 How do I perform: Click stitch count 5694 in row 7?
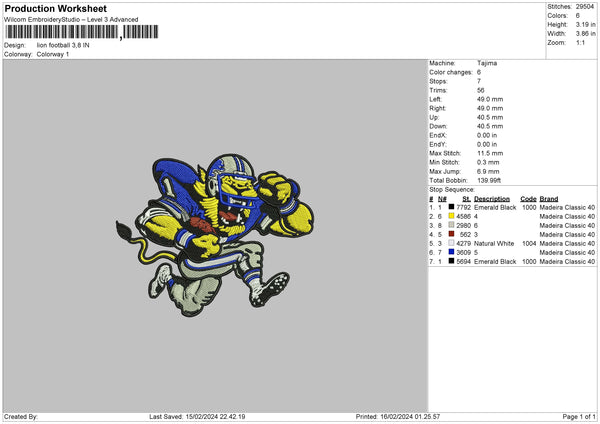463,261
